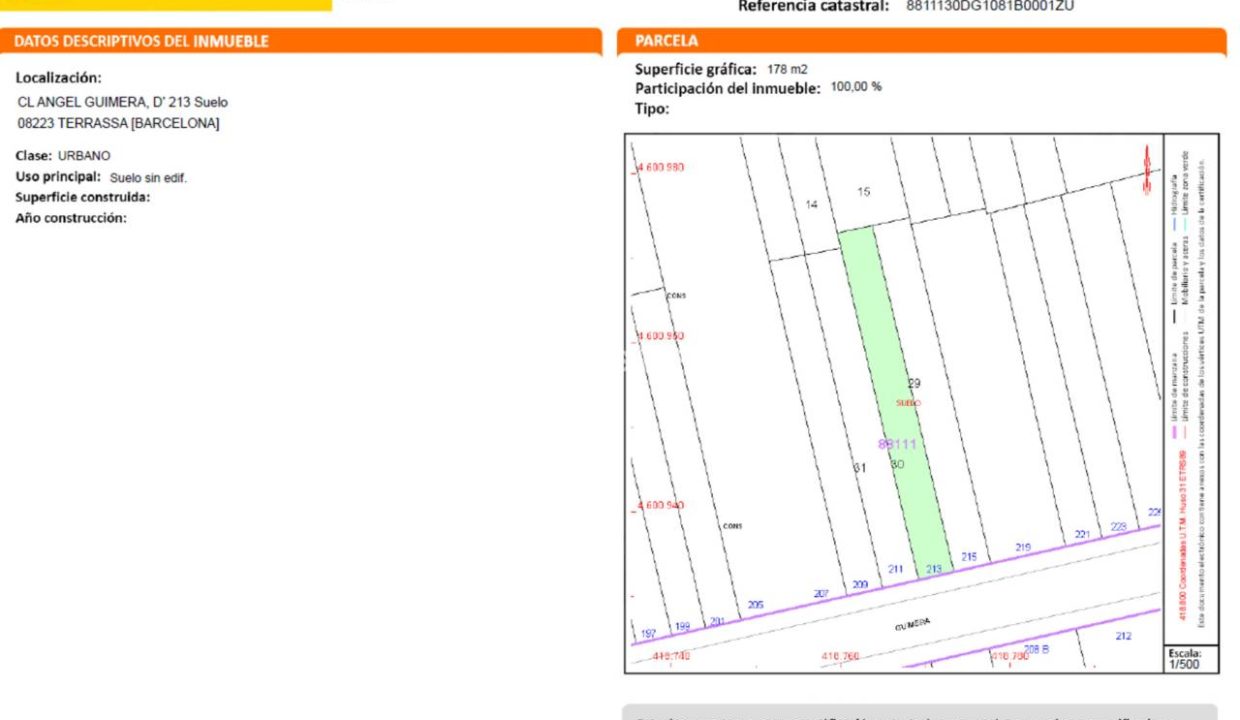This screenshot has height=720, width=1240.
Task: Pick street number 211 on the map
Action: click(x=896, y=570)
